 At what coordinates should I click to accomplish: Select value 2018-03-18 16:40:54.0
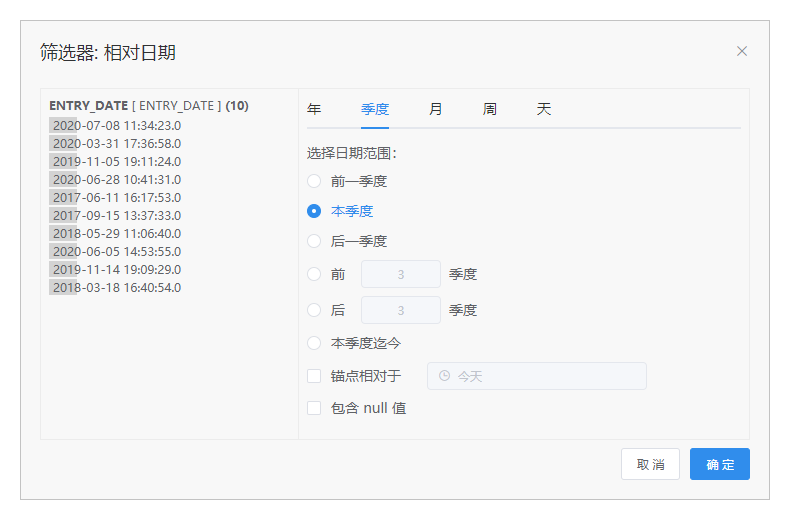click(x=117, y=288)
